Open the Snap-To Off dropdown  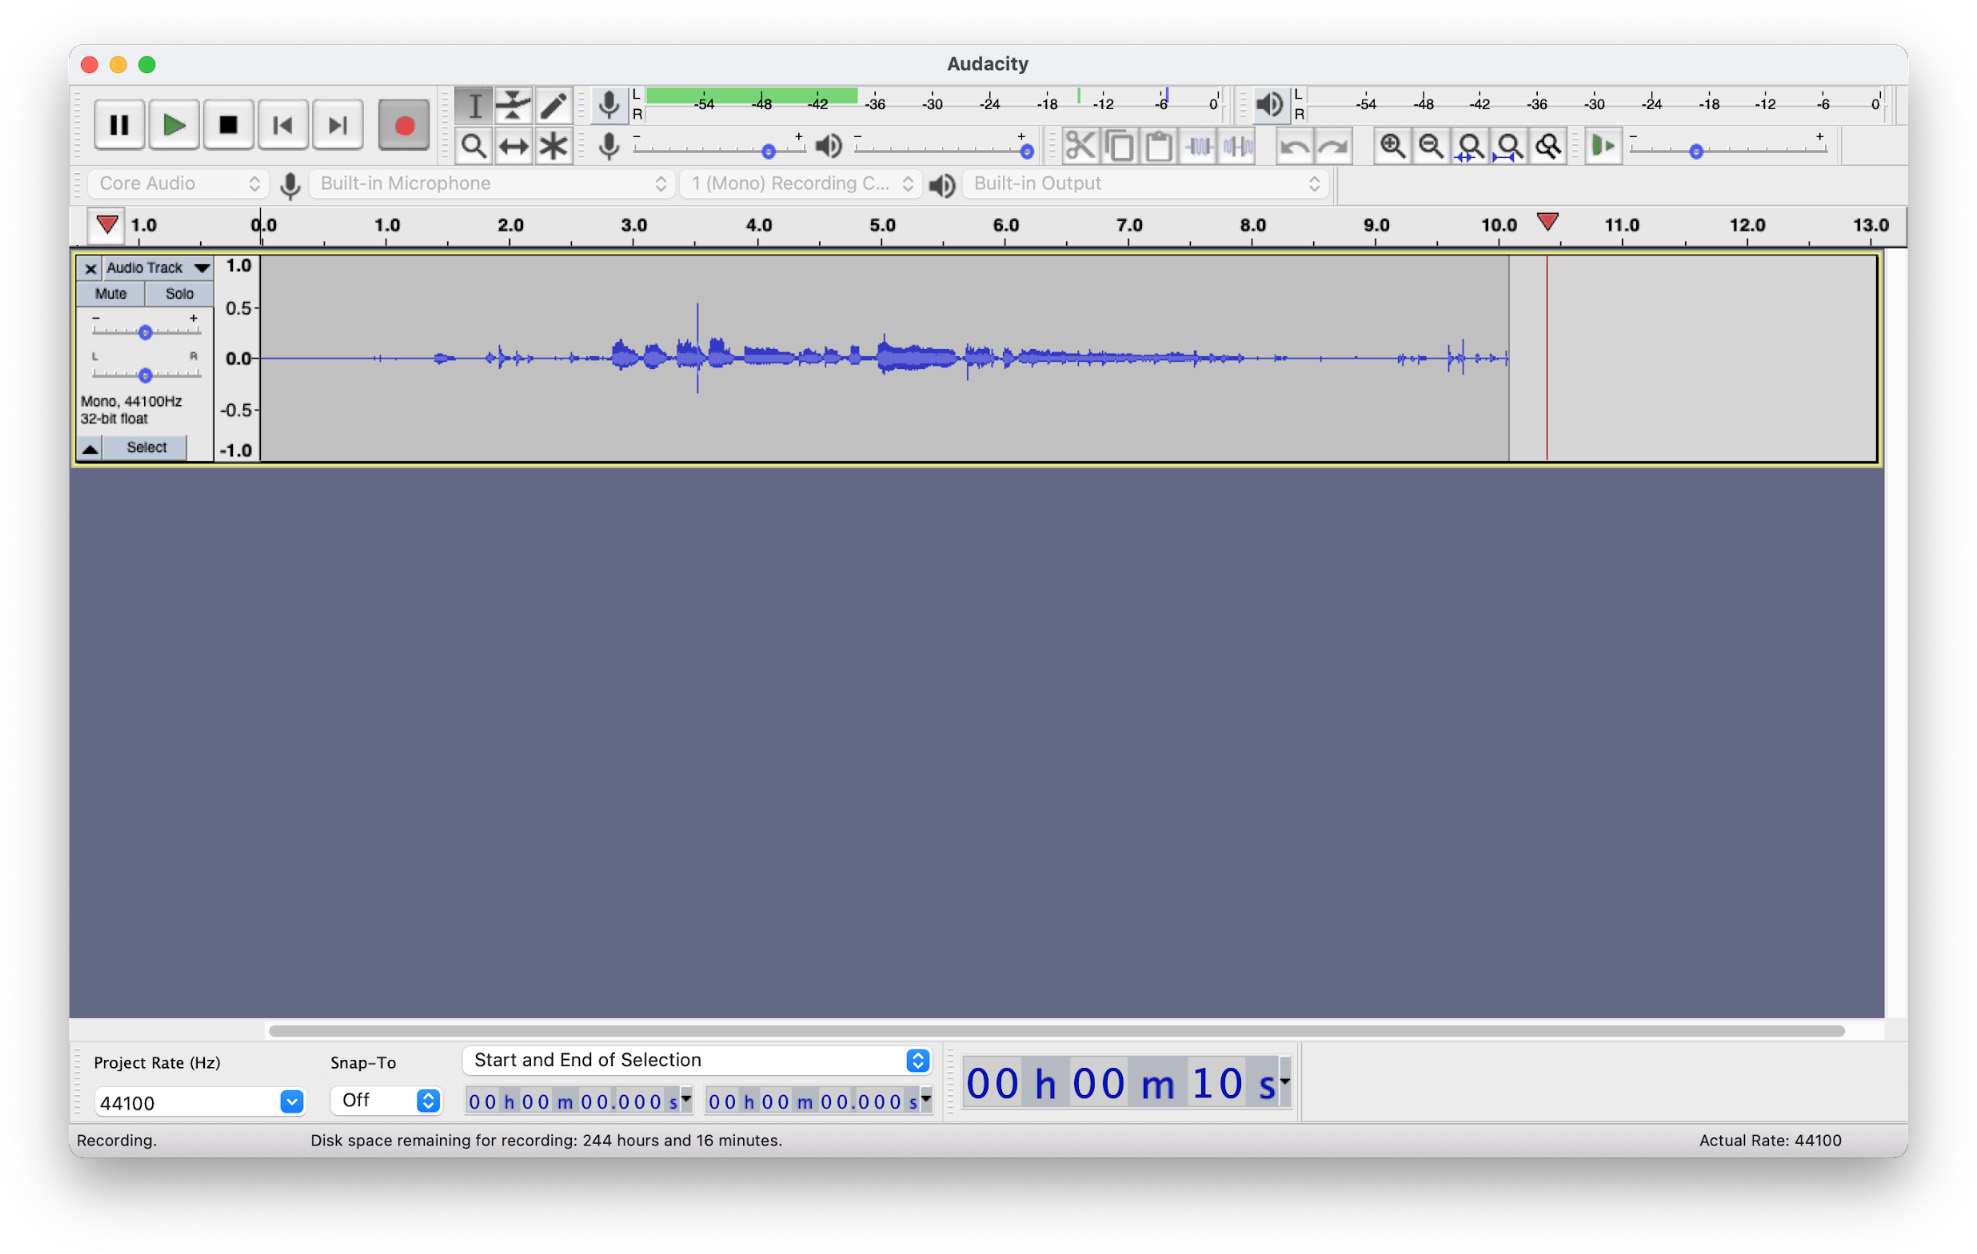point(386,1100)
